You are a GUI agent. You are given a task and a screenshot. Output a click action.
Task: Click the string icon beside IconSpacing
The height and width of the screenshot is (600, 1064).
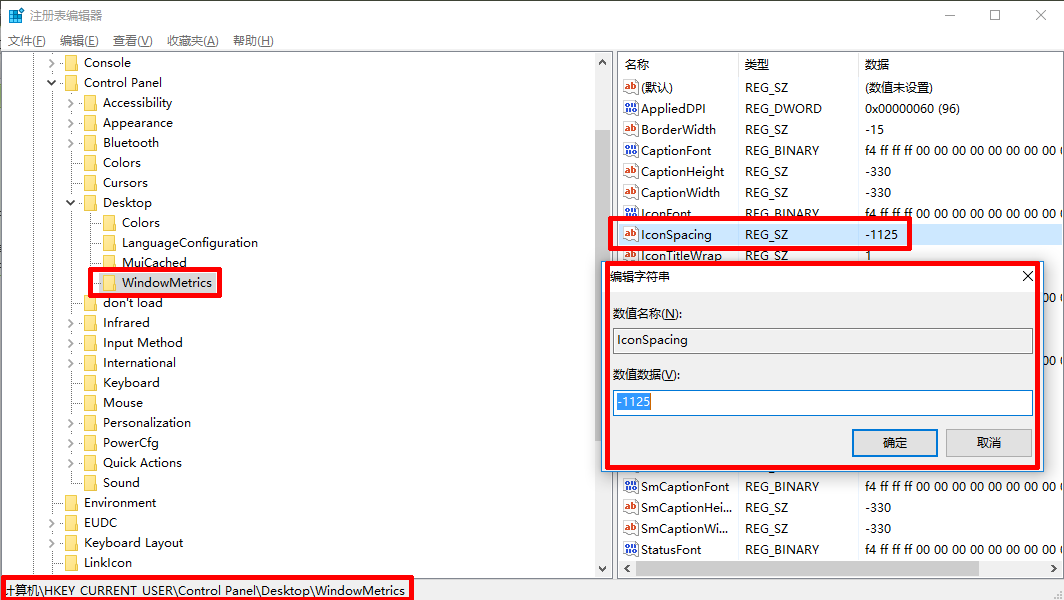tap(629, 235)
